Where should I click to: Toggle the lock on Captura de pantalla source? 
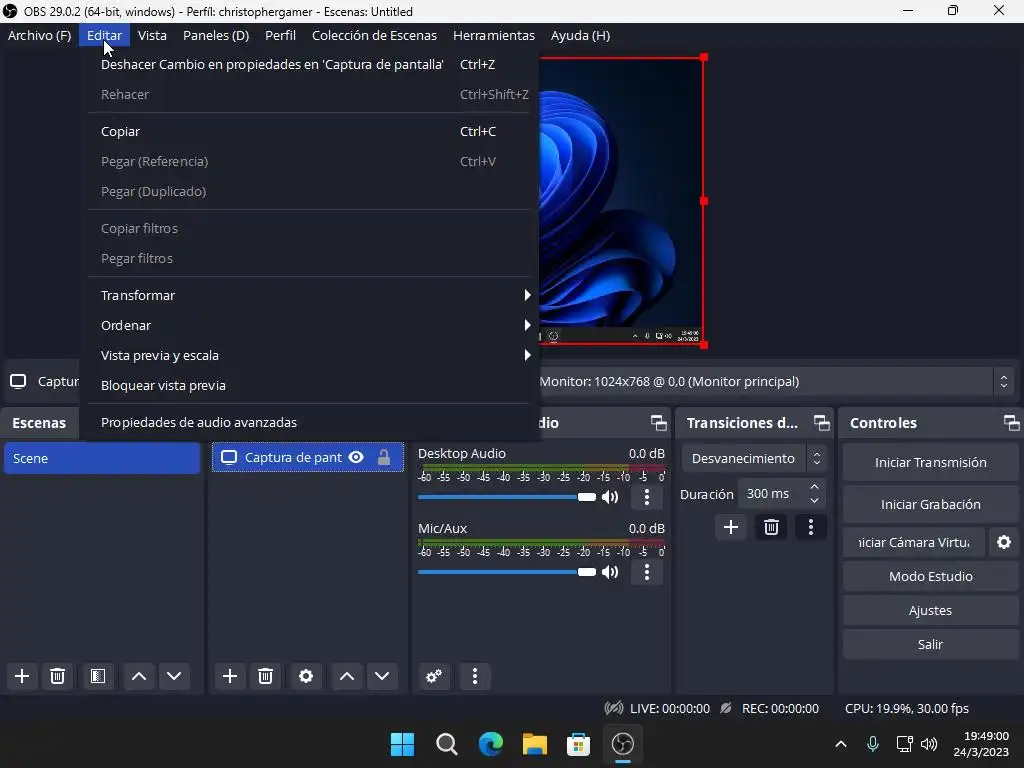tap(384, 457)
